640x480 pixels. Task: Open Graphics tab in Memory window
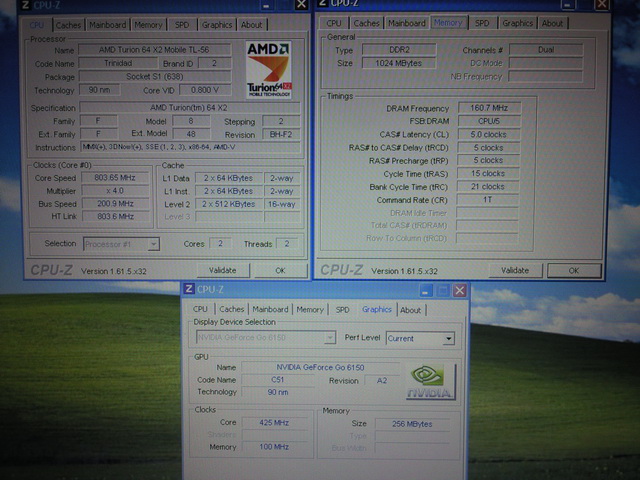(x=518, y=23)
